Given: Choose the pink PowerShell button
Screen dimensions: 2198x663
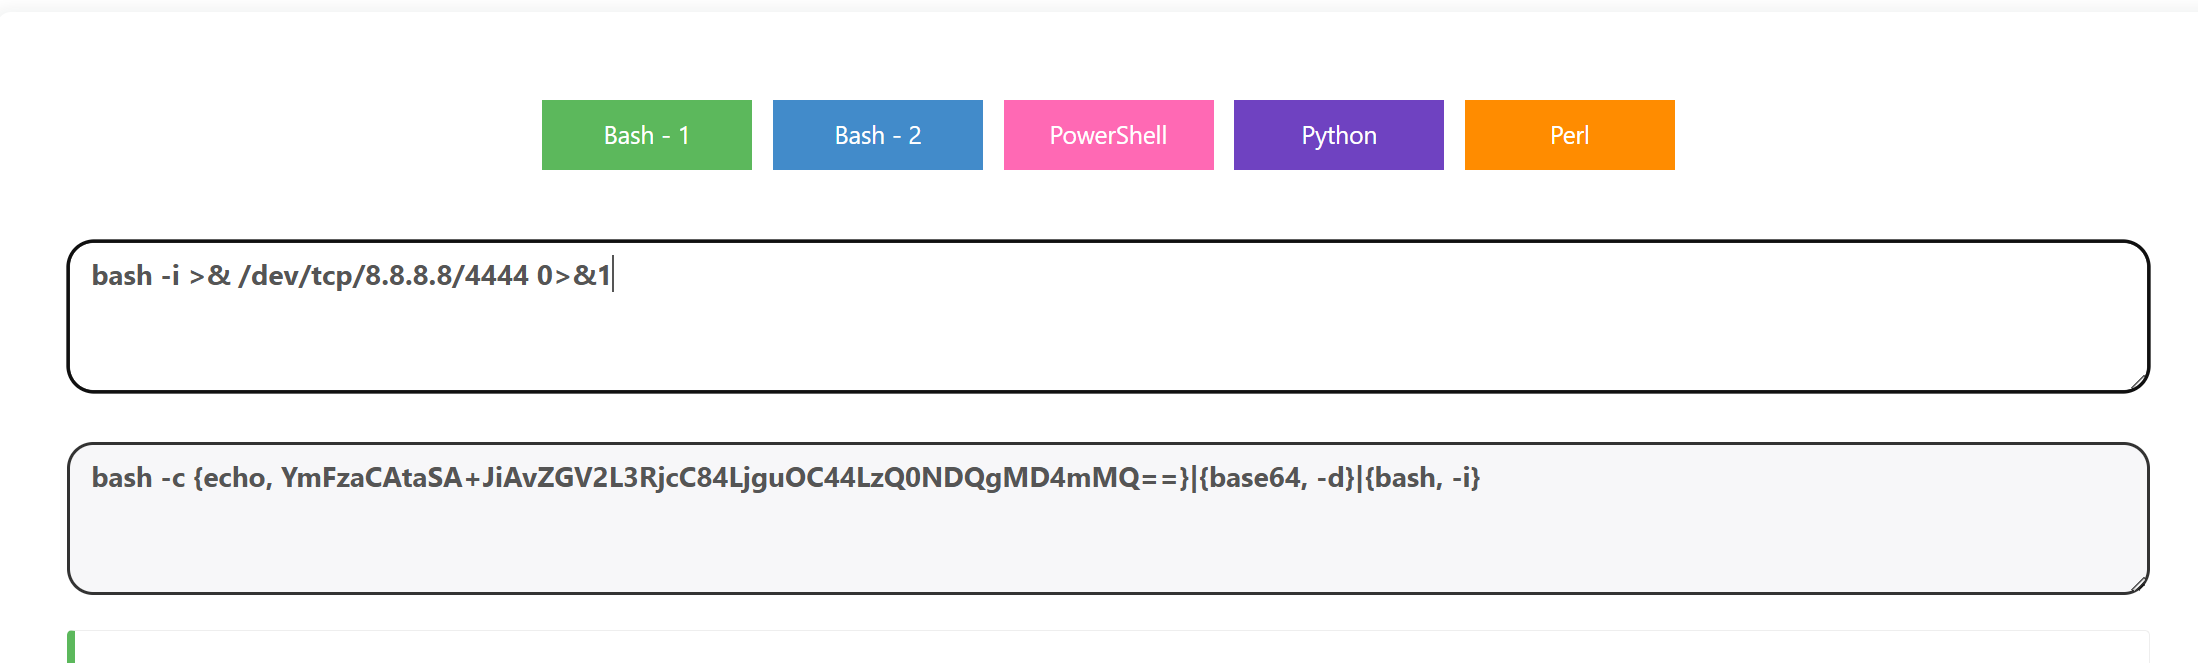Looking at the screenshot, I should pos(1109,135).
